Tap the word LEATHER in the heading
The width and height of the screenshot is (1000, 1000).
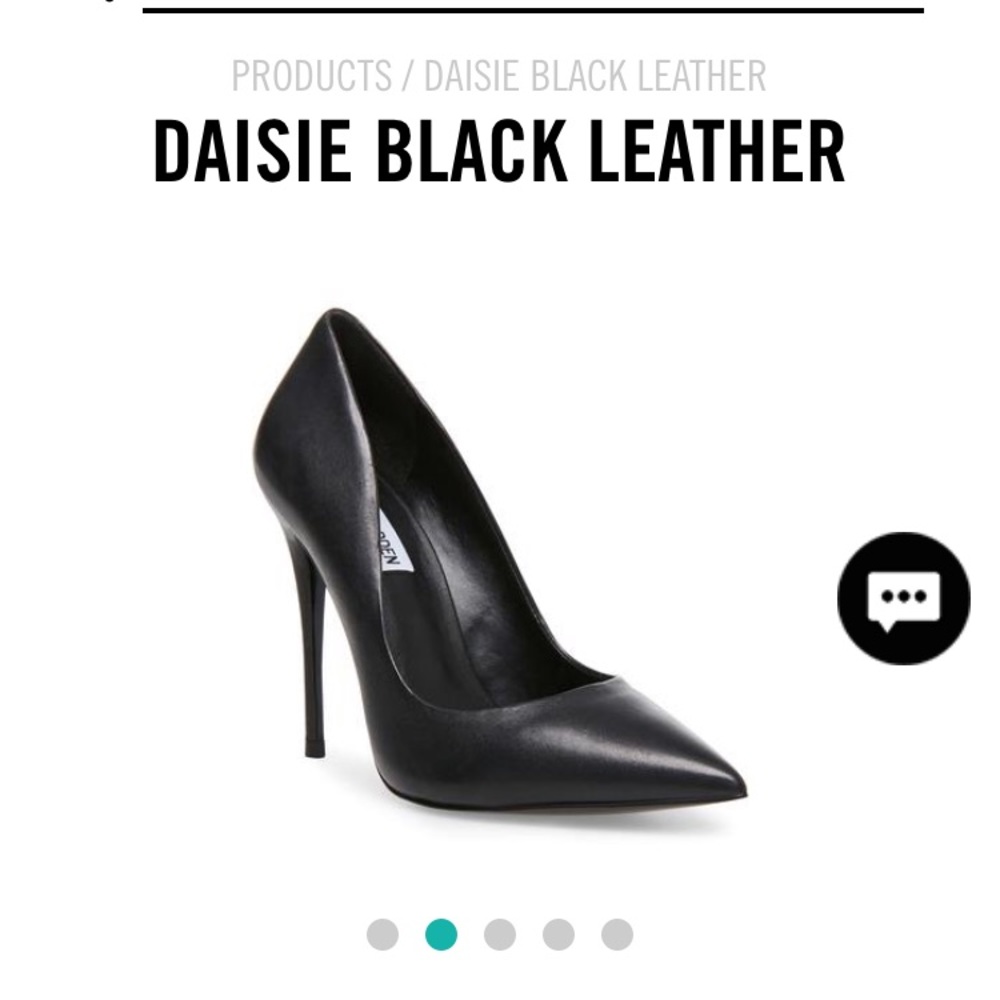click(717, 152)
